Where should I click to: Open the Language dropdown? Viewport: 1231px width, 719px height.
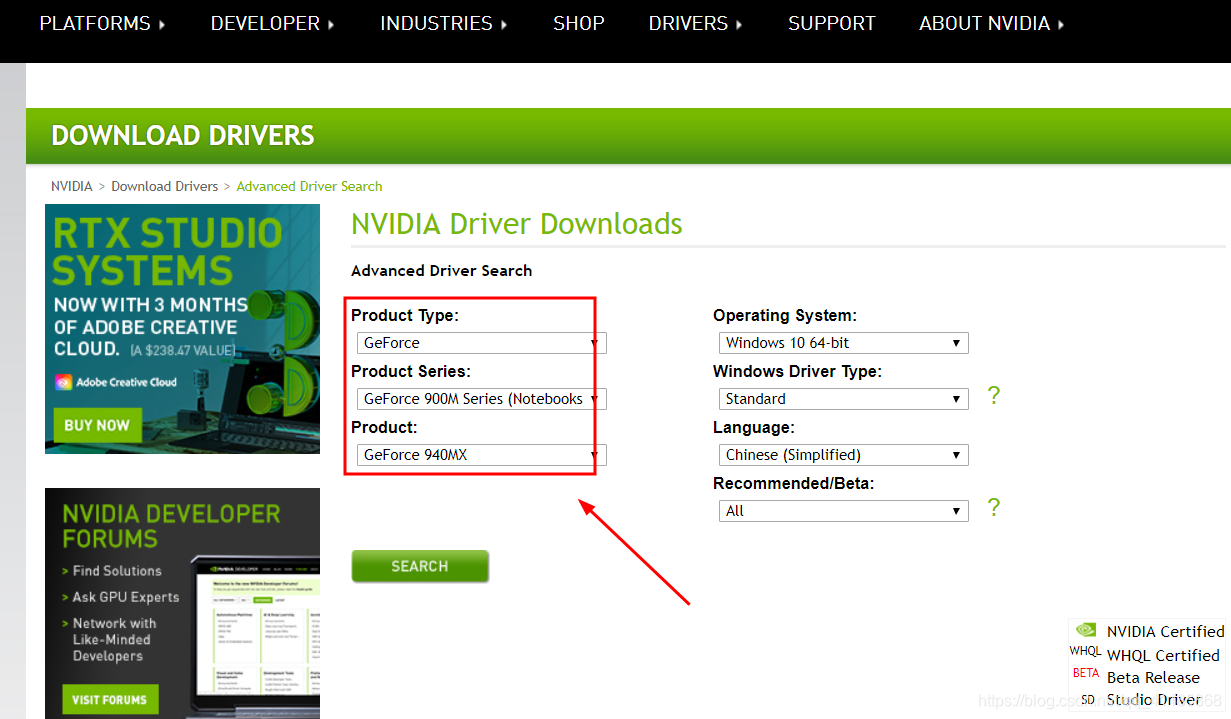844,455
